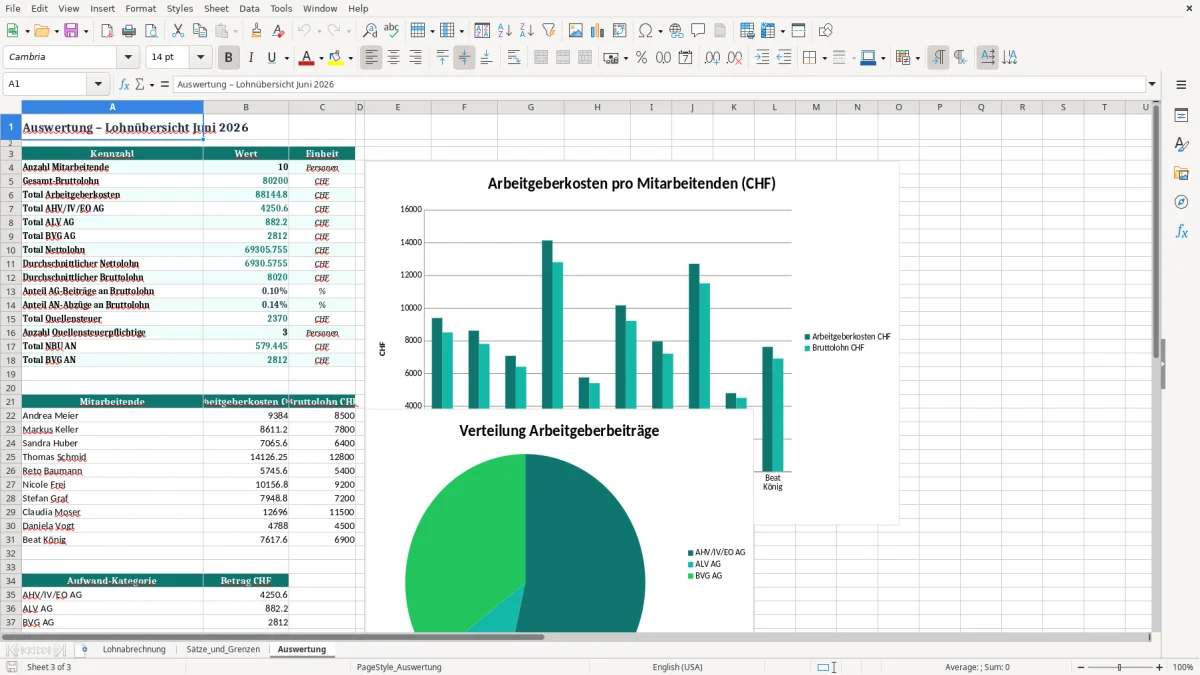Open sidebar Gallery icon

click(x=1181, y=173)
